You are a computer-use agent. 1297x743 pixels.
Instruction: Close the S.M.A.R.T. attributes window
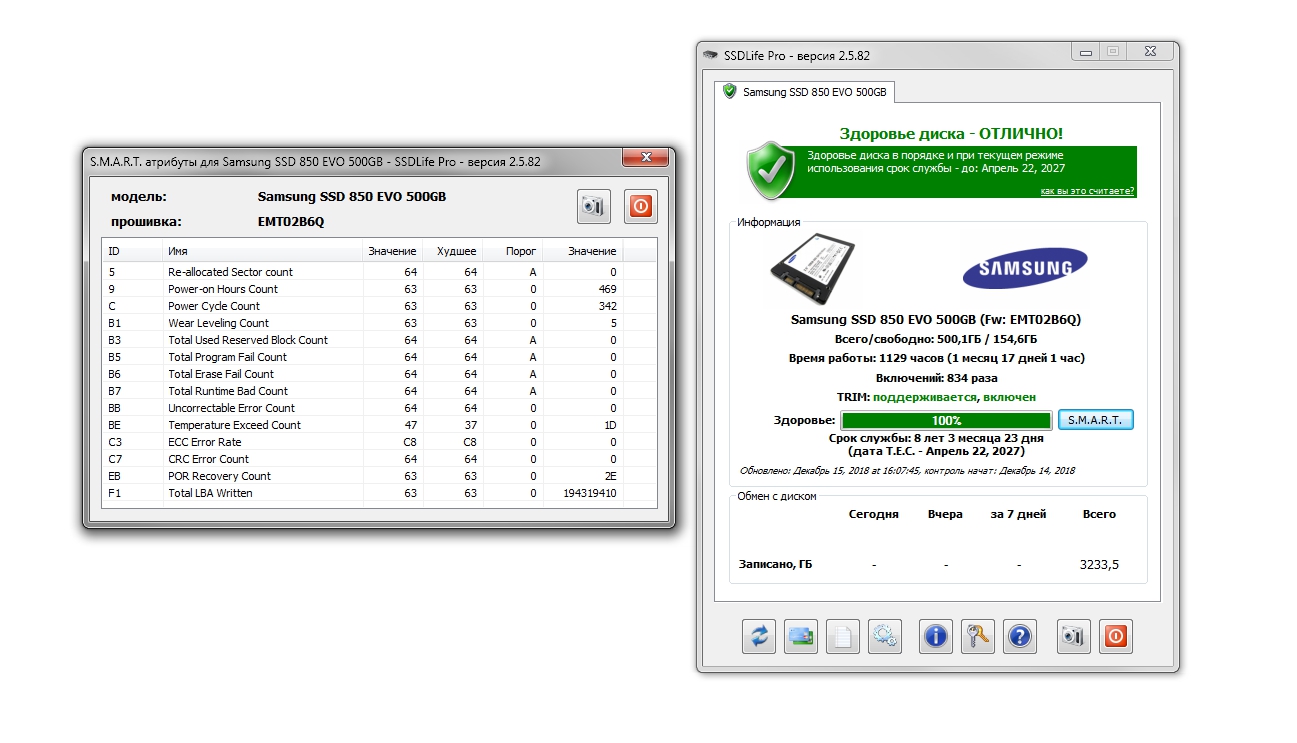(x=645, y=158)
